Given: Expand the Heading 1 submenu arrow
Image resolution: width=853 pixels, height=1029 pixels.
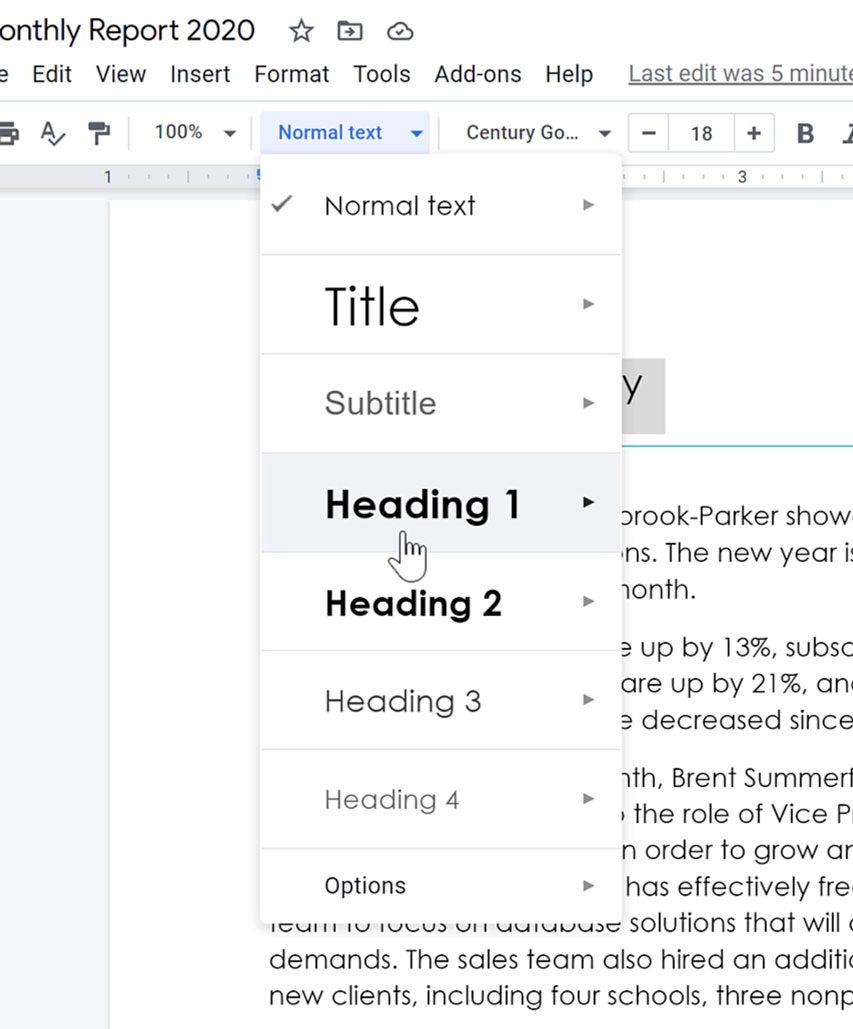Looking at the screenshot, I should click(x=589, y=503).
